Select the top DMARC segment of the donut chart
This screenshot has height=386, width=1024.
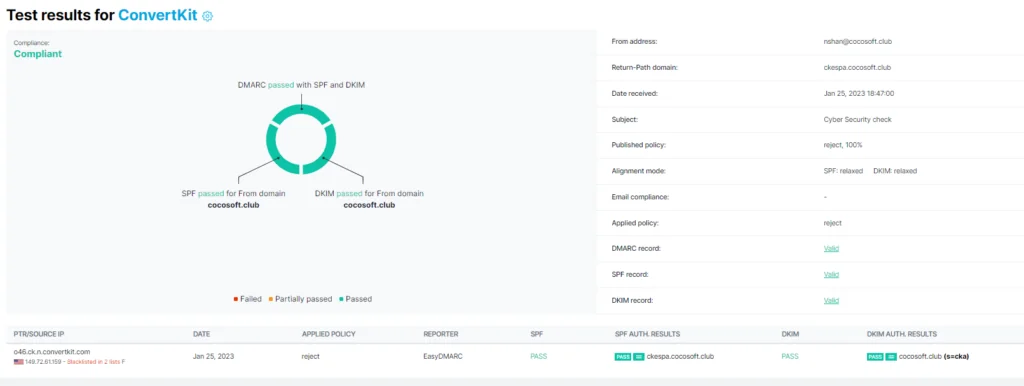(x=301, y=112)
